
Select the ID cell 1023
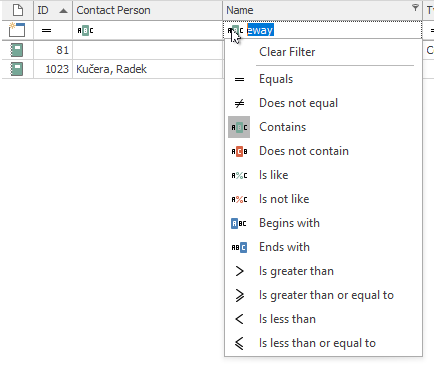(x=53, y=69)
